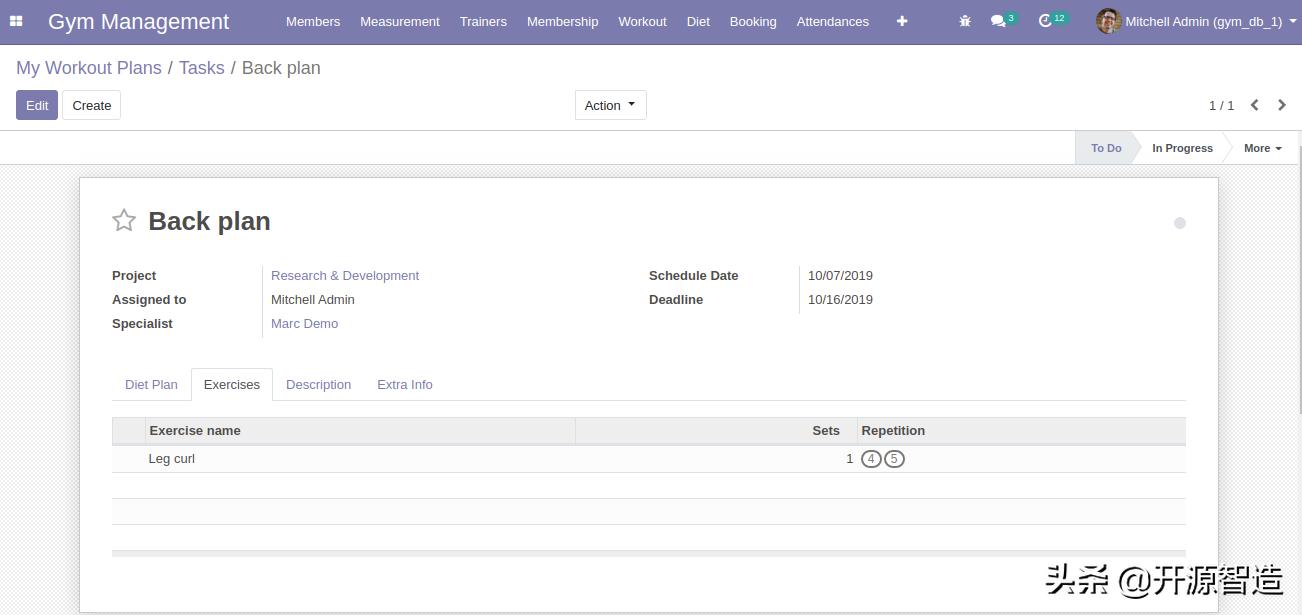Go to the next record arrow
This screenshot has height=615, width=1302.
1282,105
